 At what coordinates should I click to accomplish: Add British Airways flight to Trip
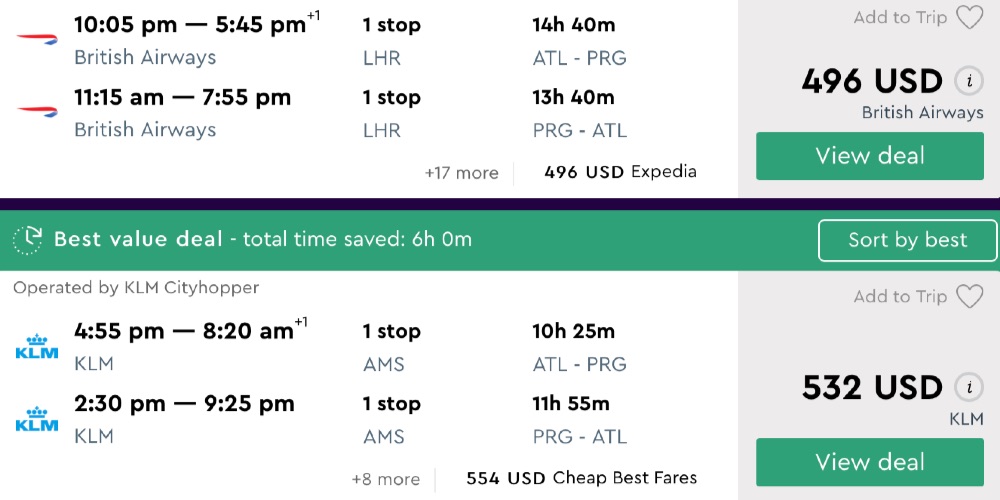[x=900, y=18]
